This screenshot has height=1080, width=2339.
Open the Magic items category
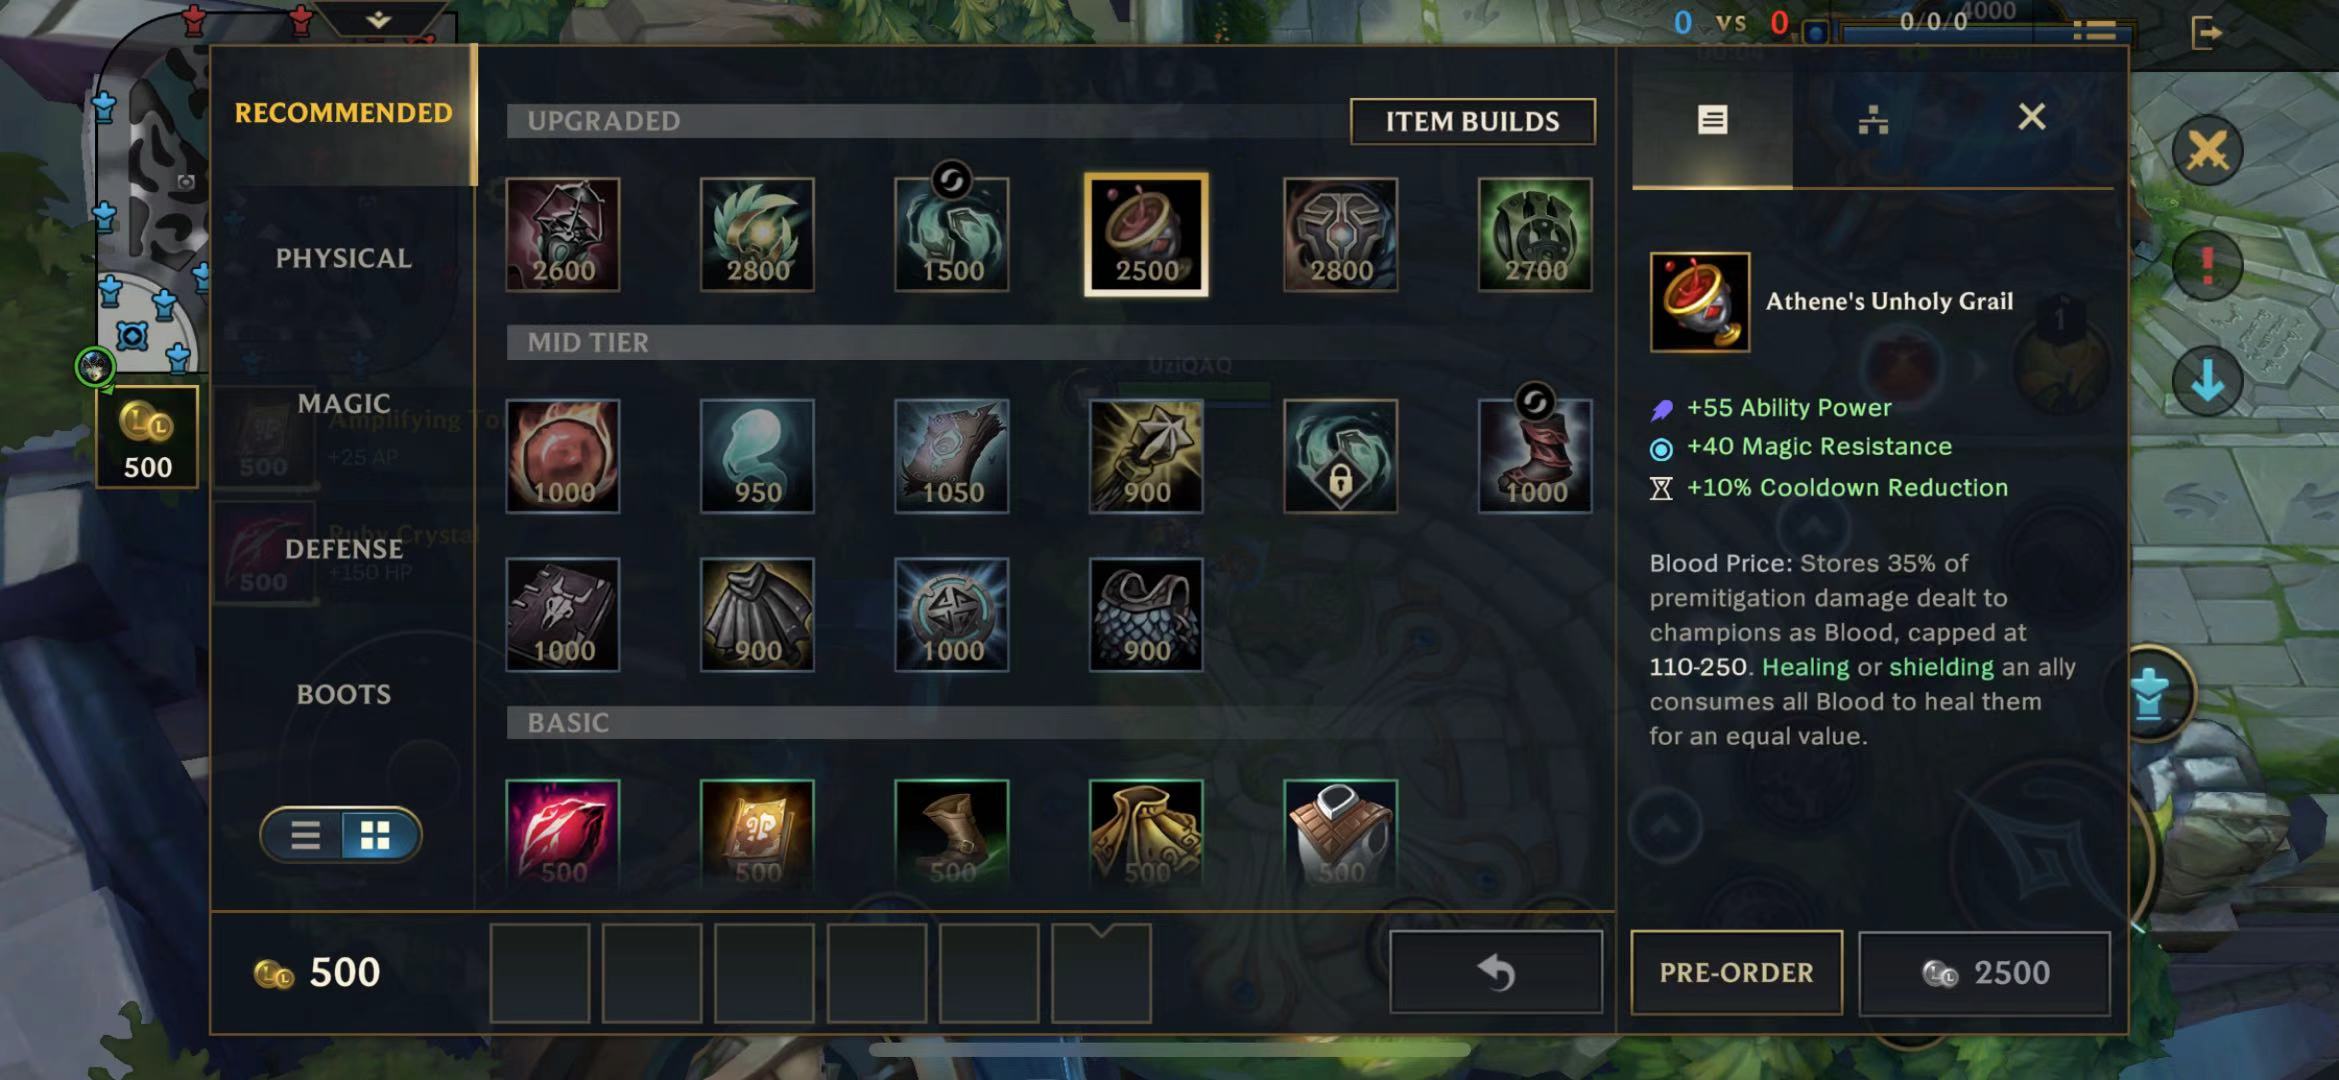pos(343,403)
